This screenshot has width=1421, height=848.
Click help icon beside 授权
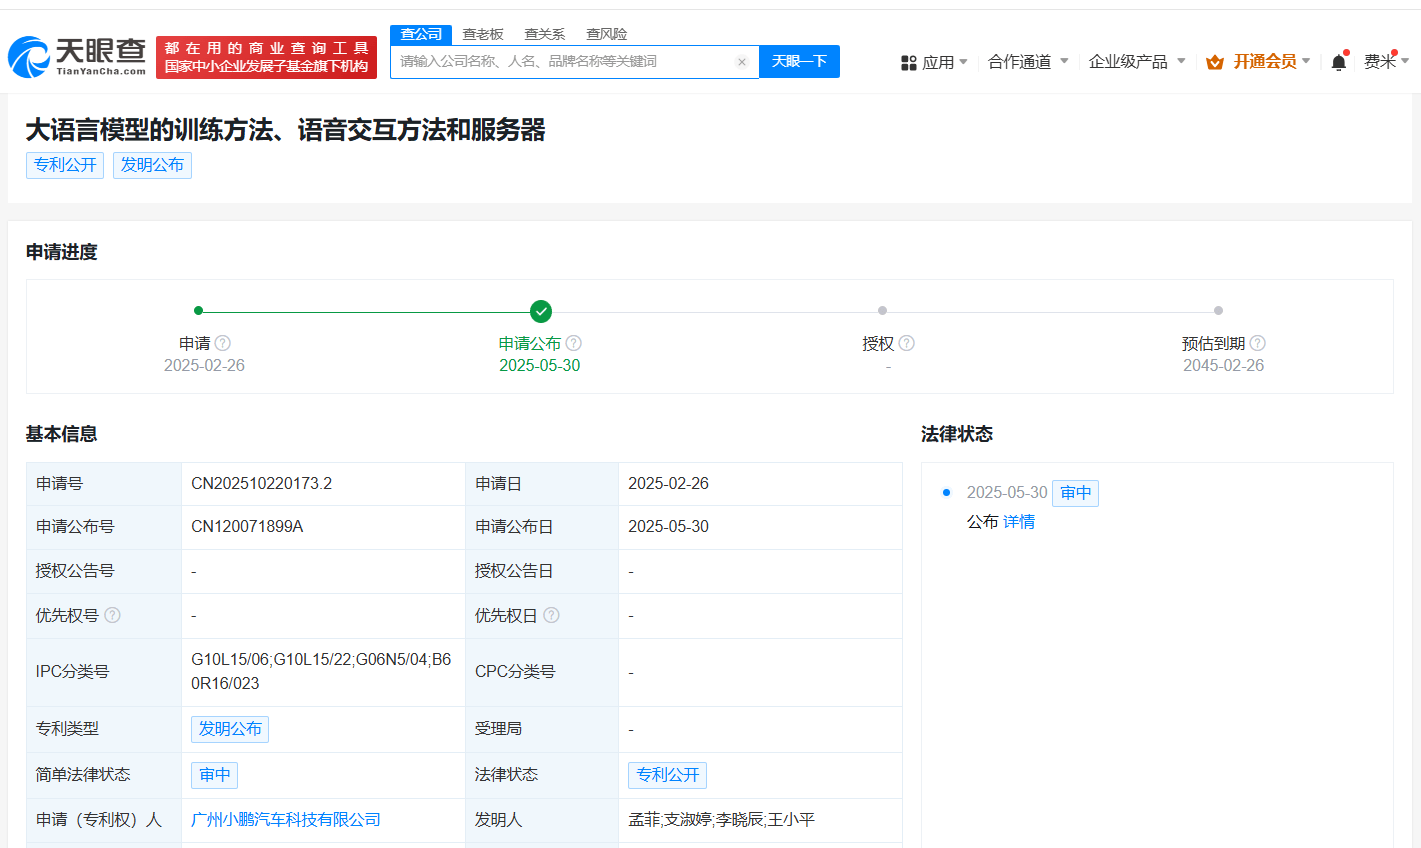coord(906,343)
